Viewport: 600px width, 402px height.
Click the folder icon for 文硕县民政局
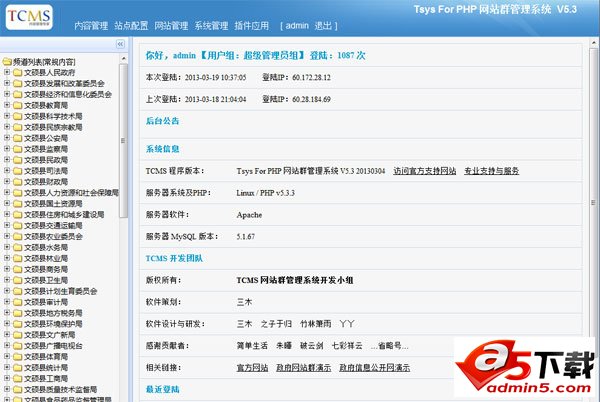[x=18, y=160]
